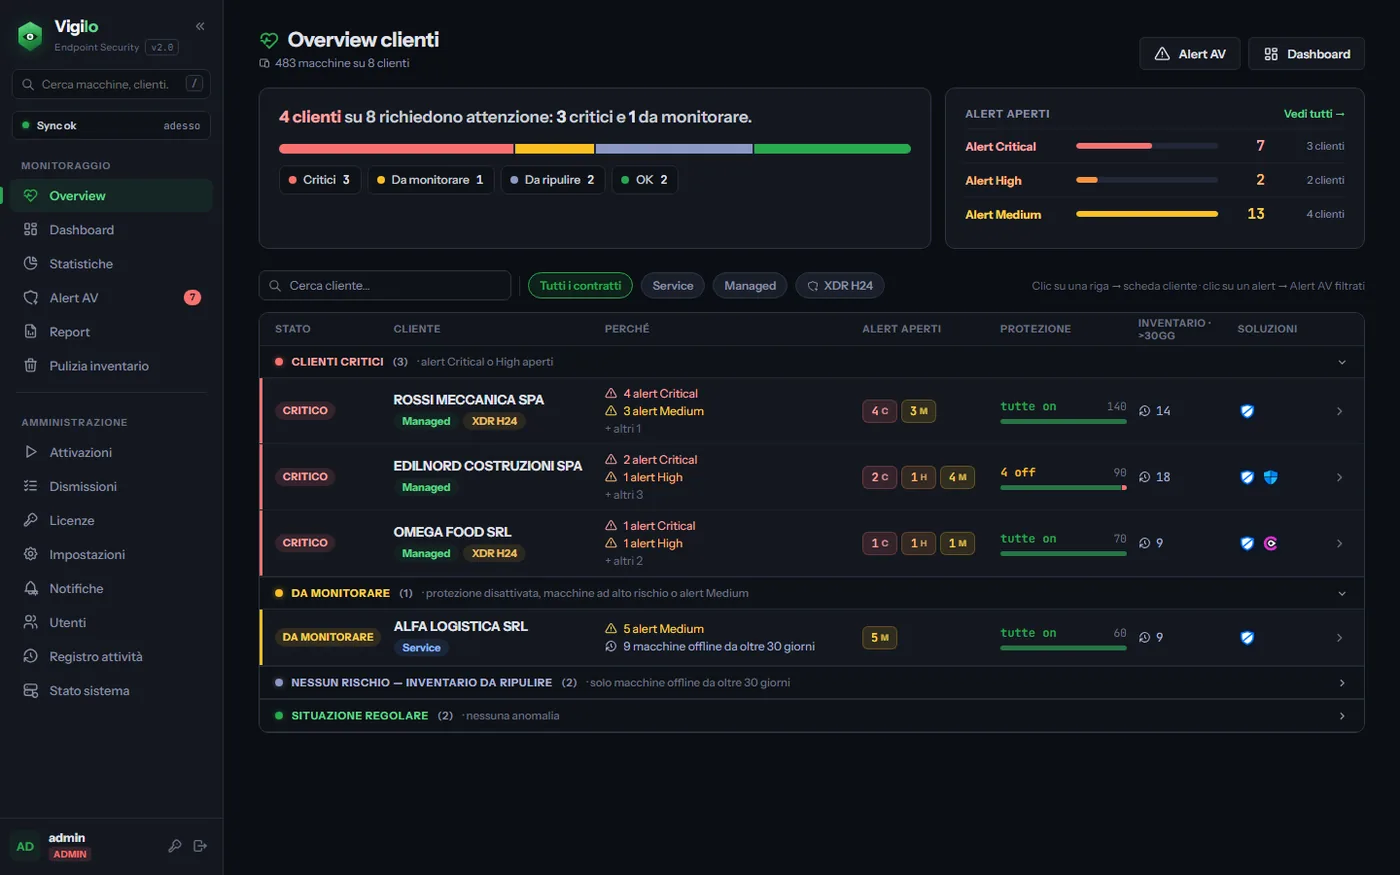Viewport: 1400px width, 875px height.
Task: Click the logout icon in the bottom-left
Action: [x=200, y=846]
